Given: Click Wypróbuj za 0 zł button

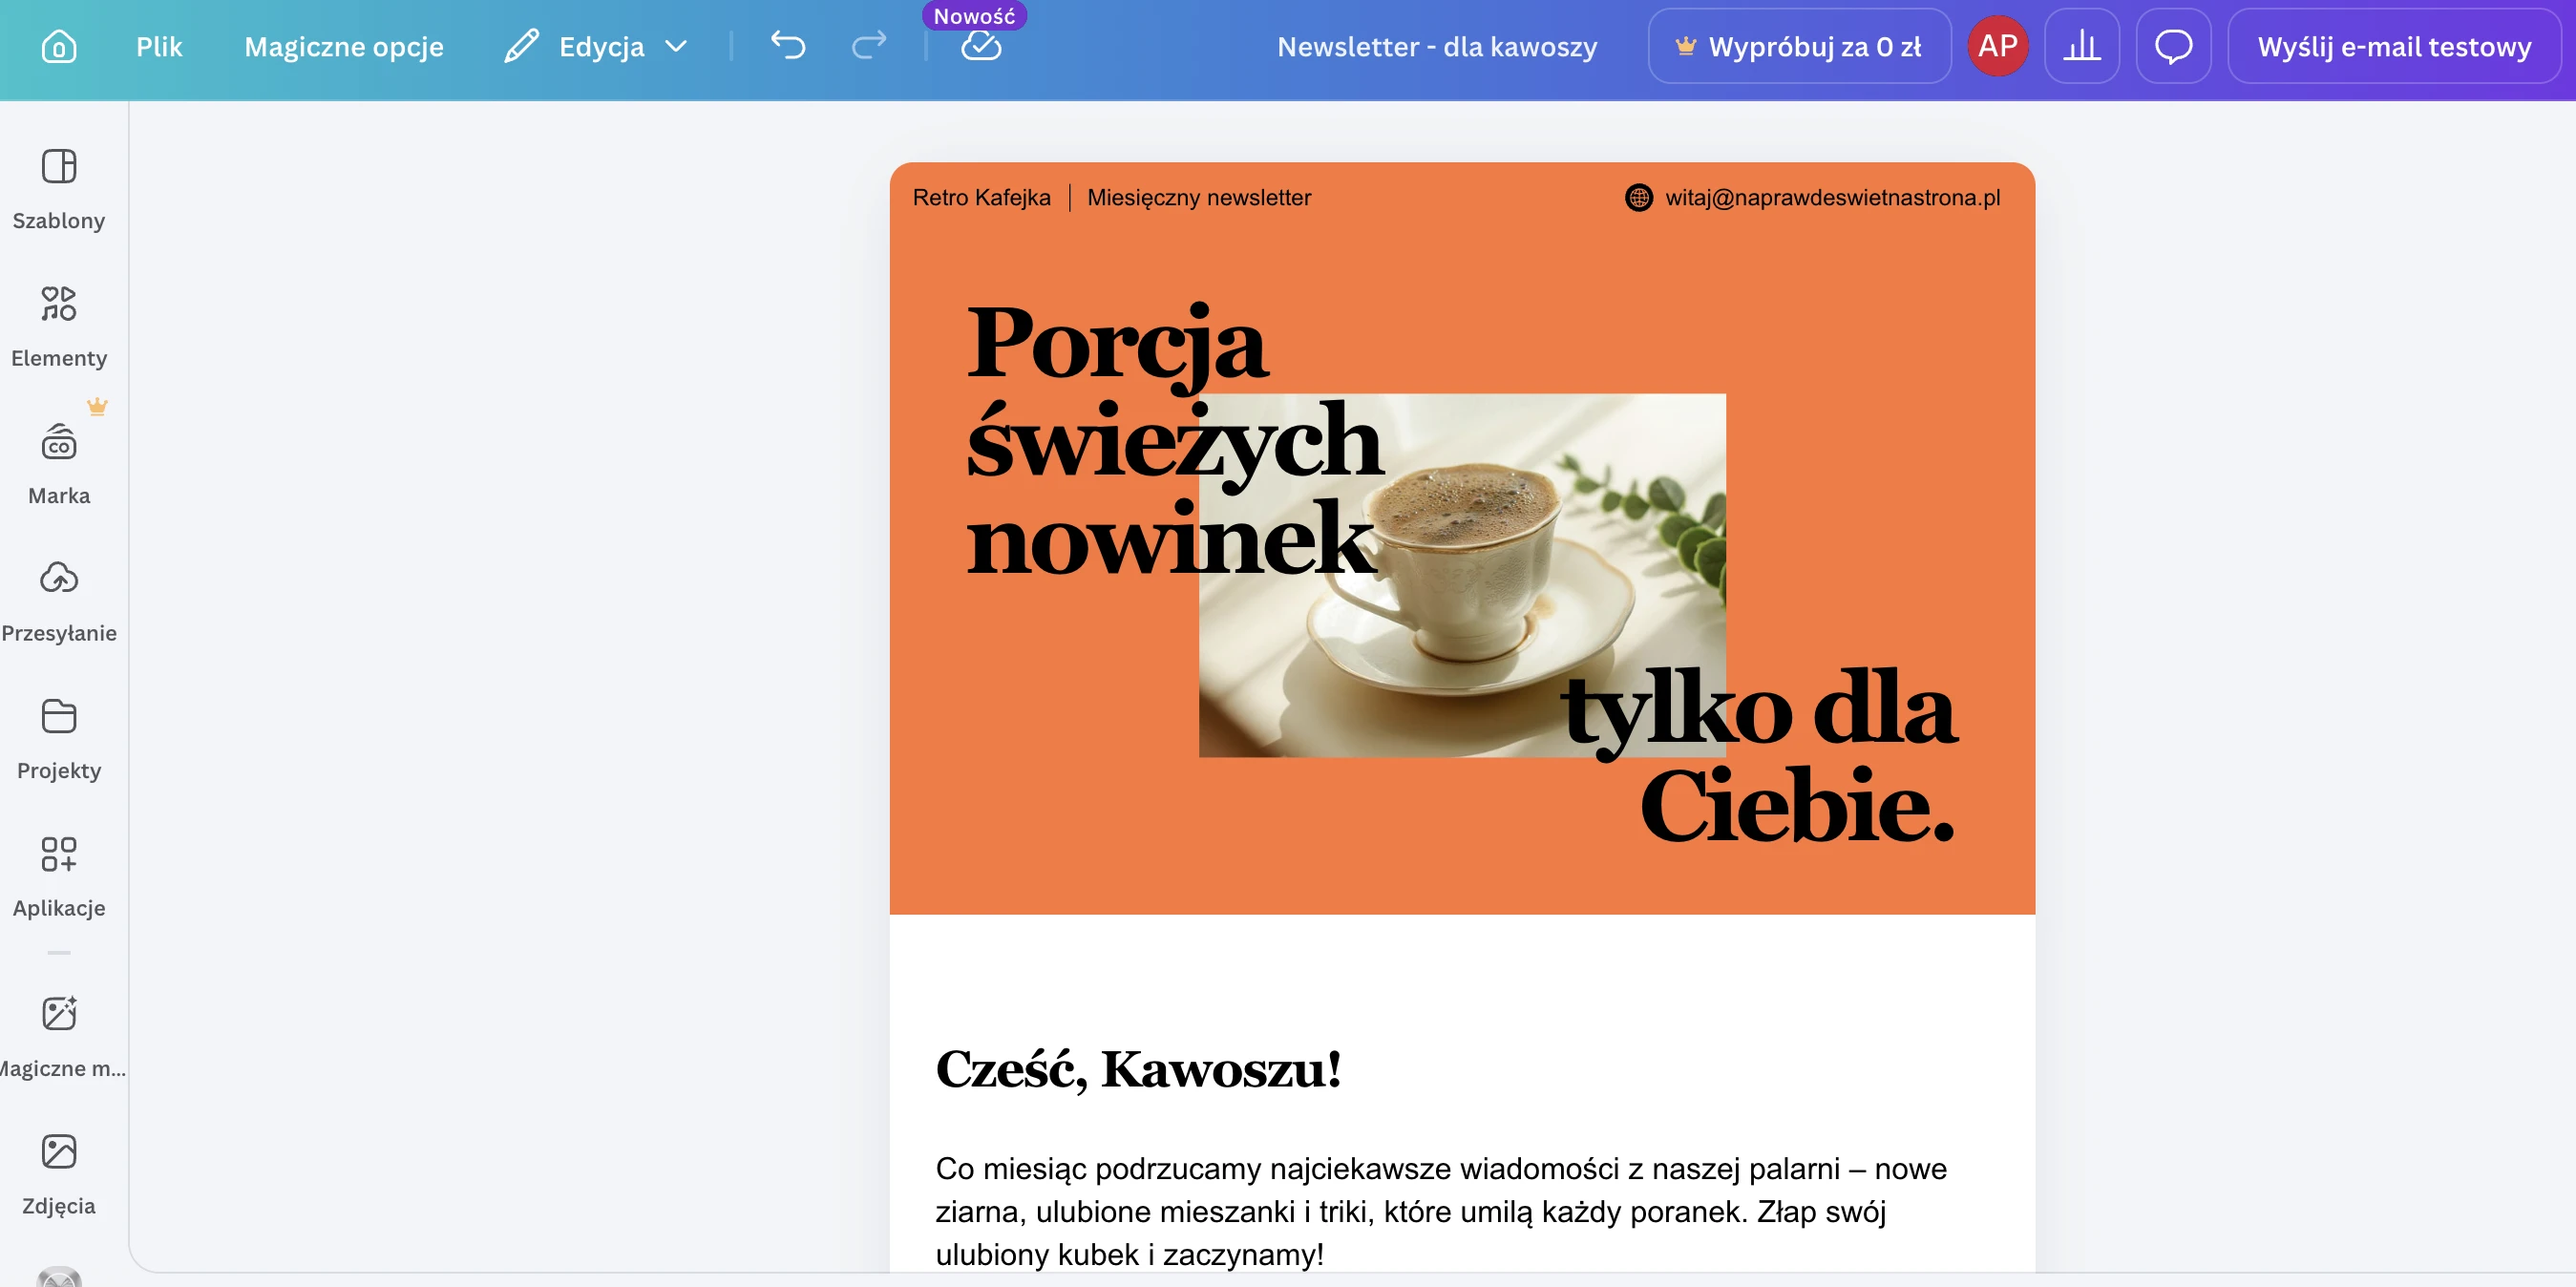Looking at the screenshot, I should pyautogui.click(x=1799, y=46).
